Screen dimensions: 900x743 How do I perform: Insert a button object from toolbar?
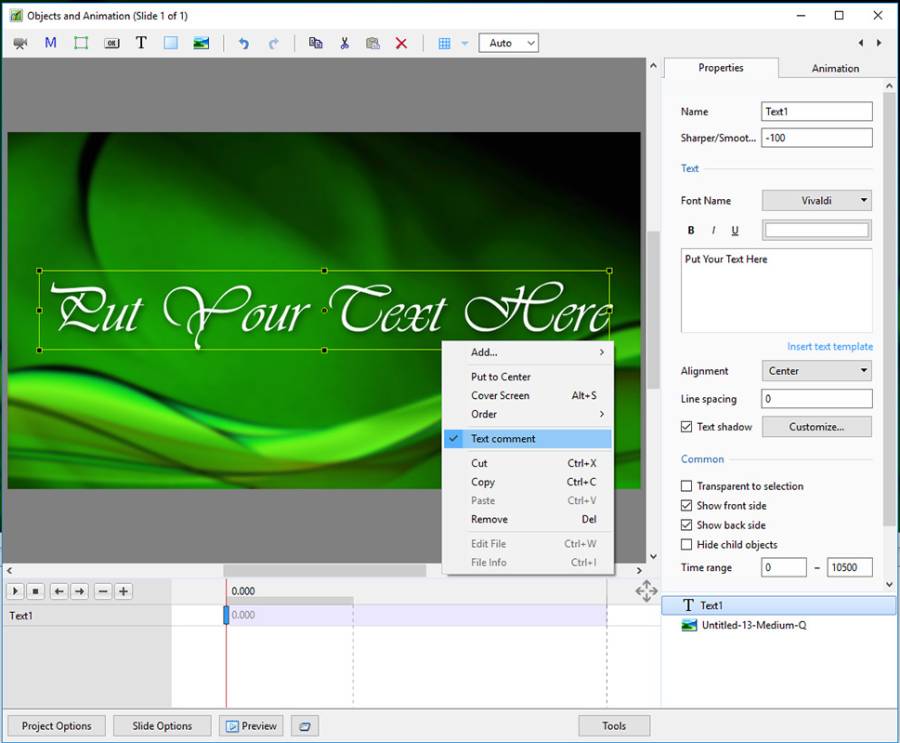111,43
